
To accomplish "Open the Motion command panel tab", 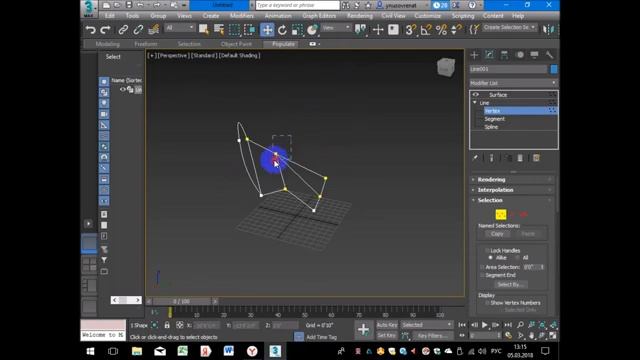I will coord(520,55).
